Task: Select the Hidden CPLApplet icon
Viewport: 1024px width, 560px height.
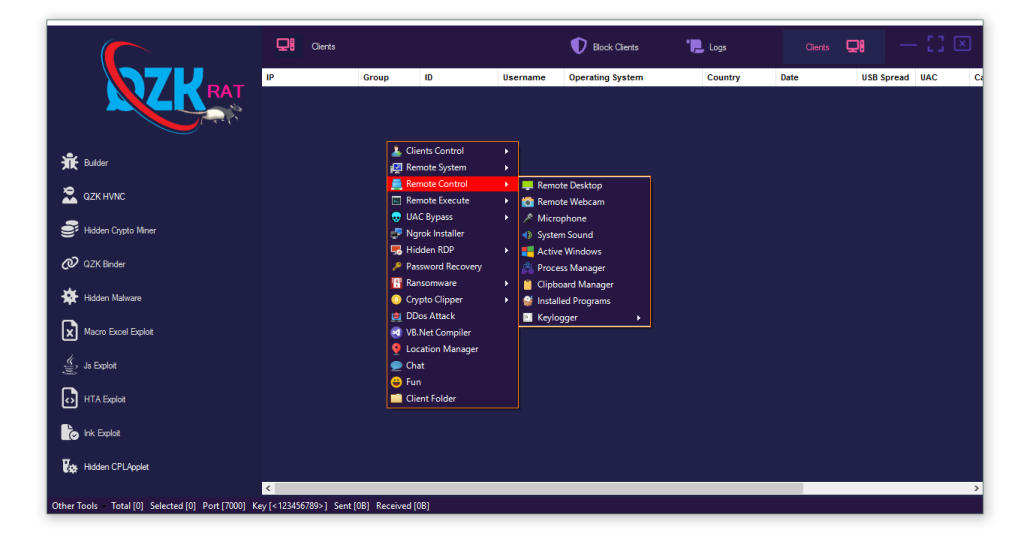Action: (x=69, y=466)
